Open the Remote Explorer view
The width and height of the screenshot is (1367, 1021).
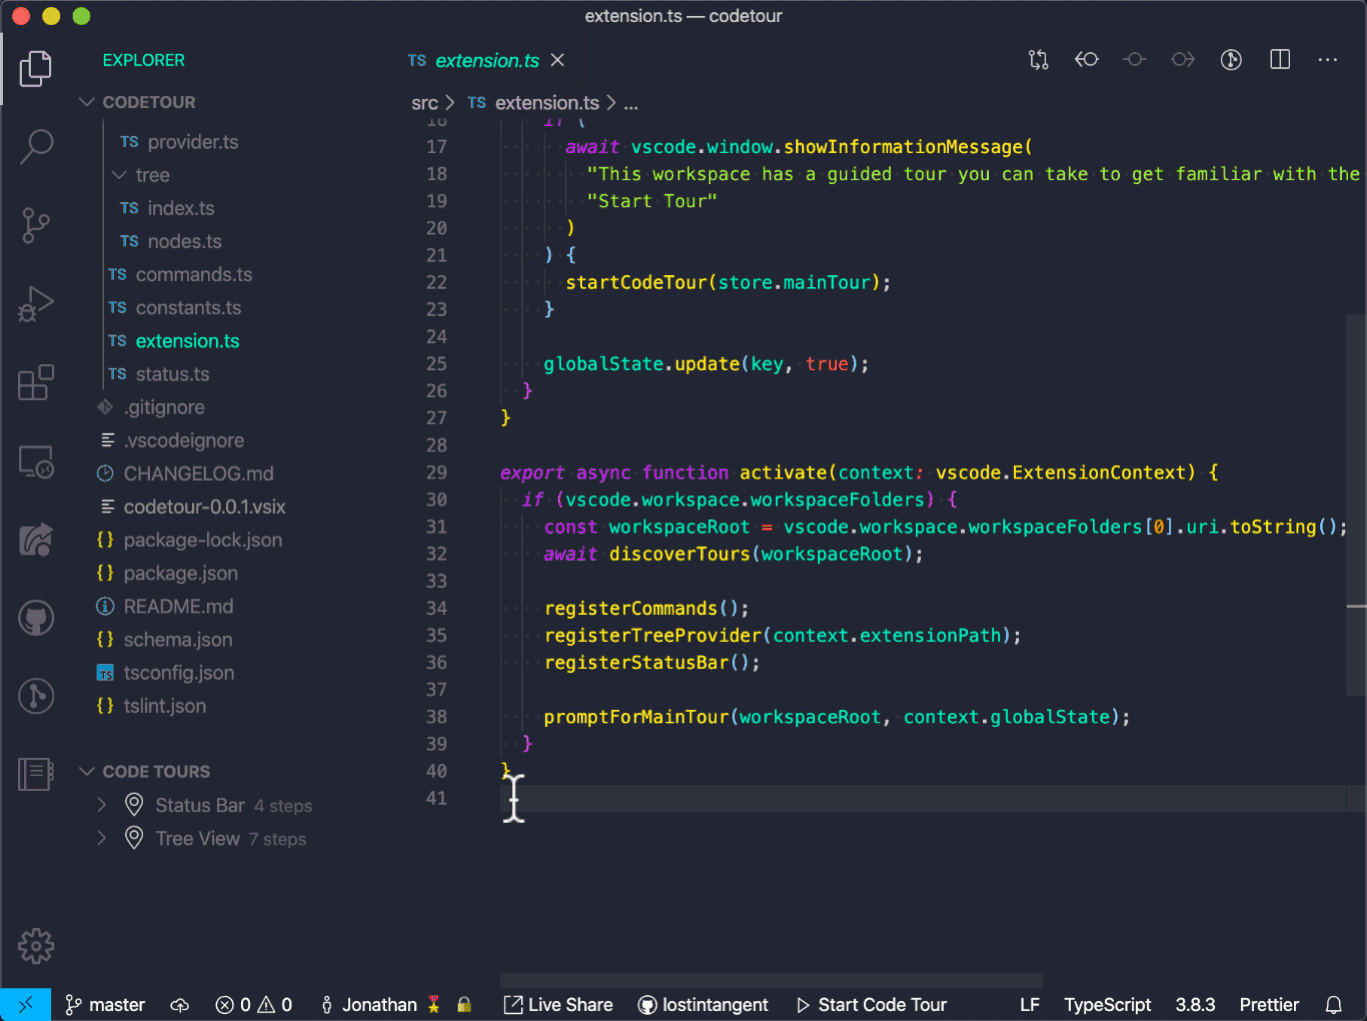tap(37, 461)
